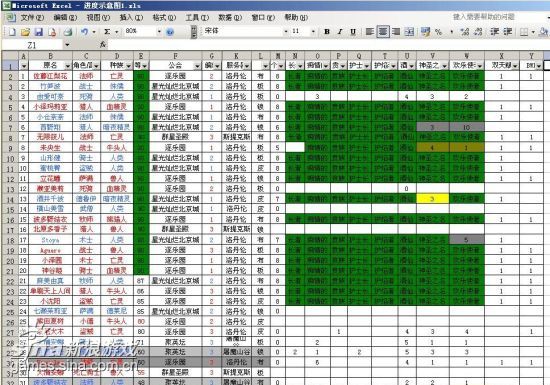Click the Increase Decimal icon
550x385 pixels.
tap(465, 32)
